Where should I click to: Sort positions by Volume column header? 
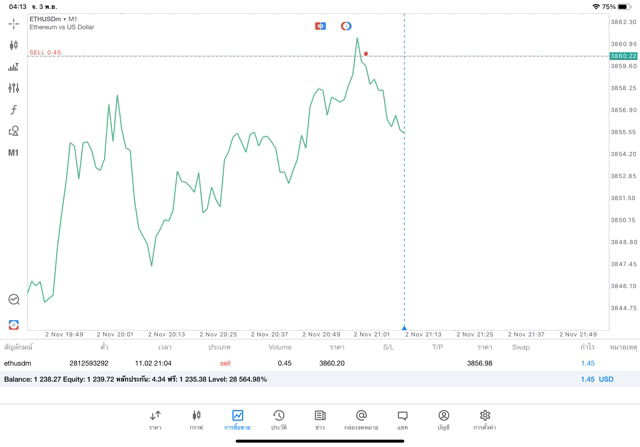pyautogui.click(x=280, y=347)
